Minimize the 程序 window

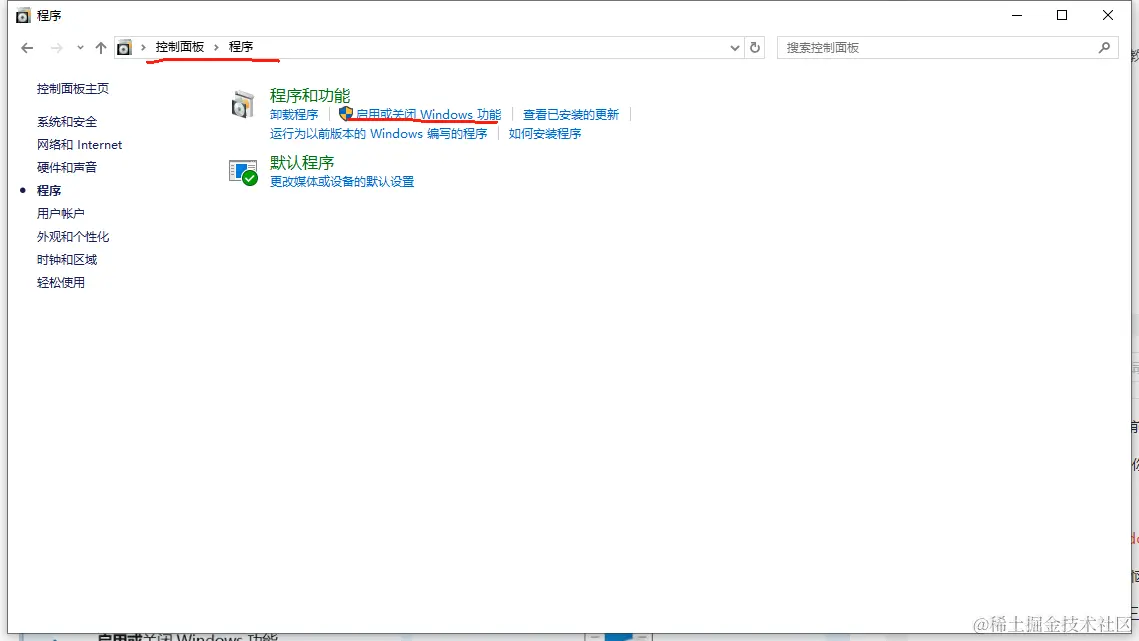pyautogui.click(x=1017, y=15)
